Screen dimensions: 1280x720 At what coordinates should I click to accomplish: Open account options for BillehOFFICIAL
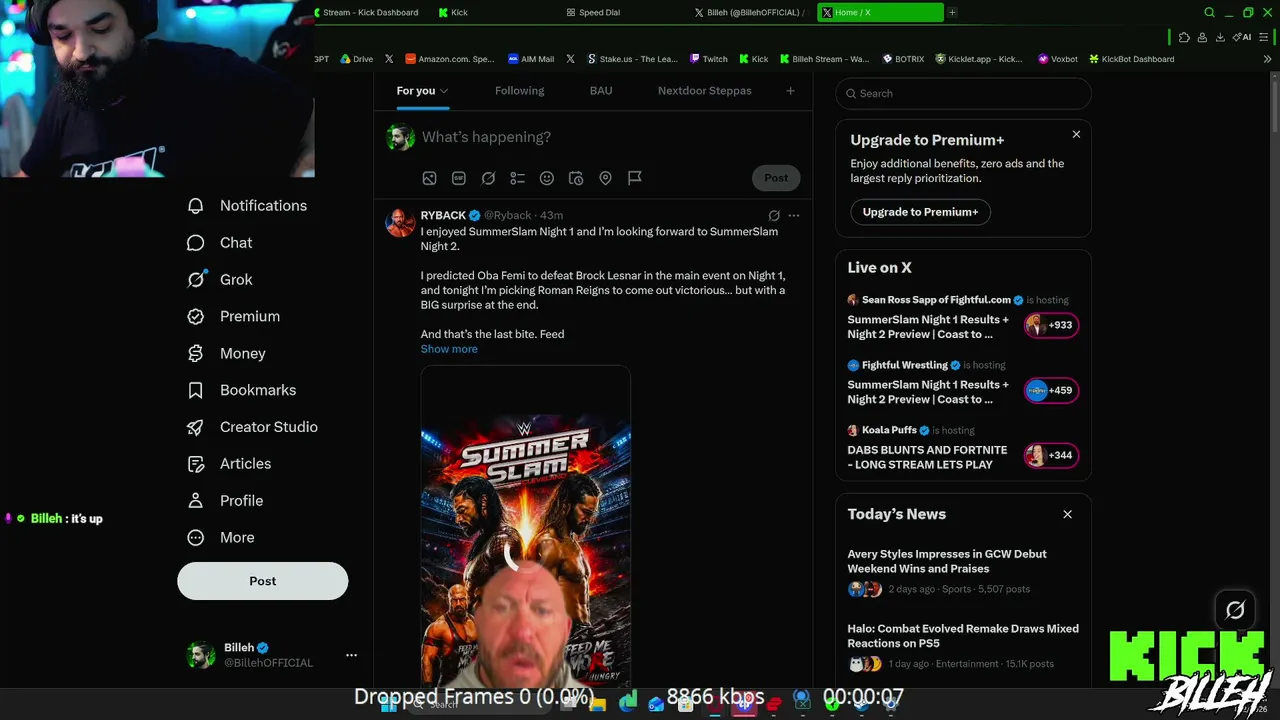click(x=351, y=655)
